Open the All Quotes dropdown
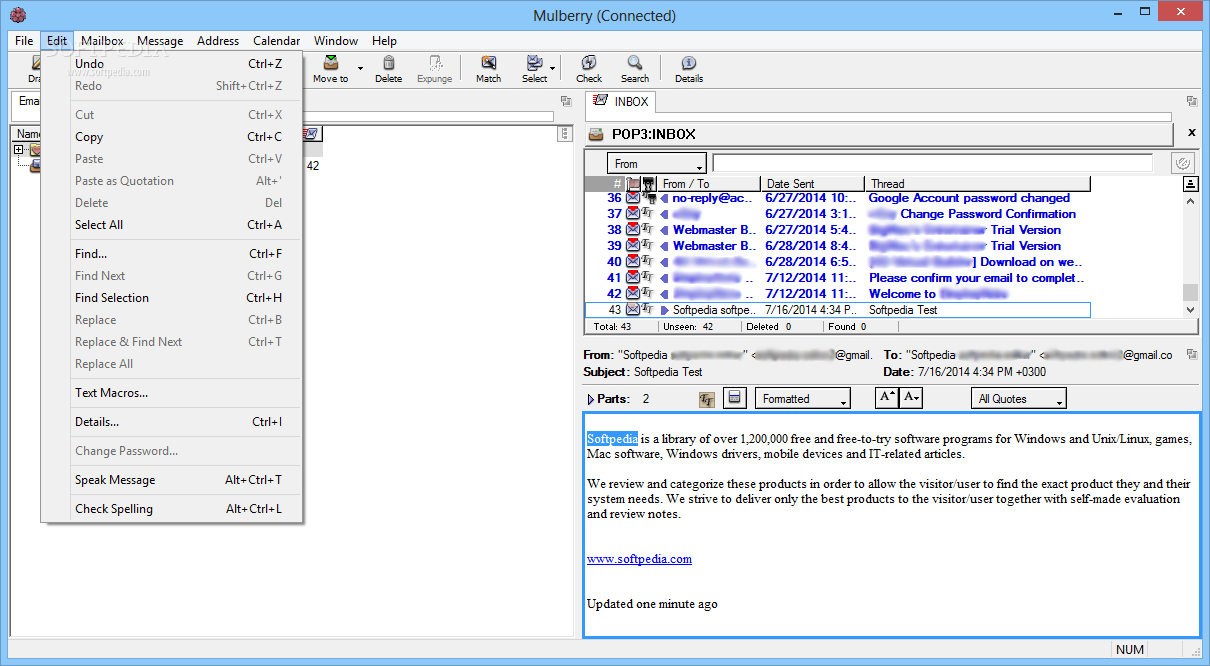The height and width of the screenshot is (666, 1210). coord(1019,399)
